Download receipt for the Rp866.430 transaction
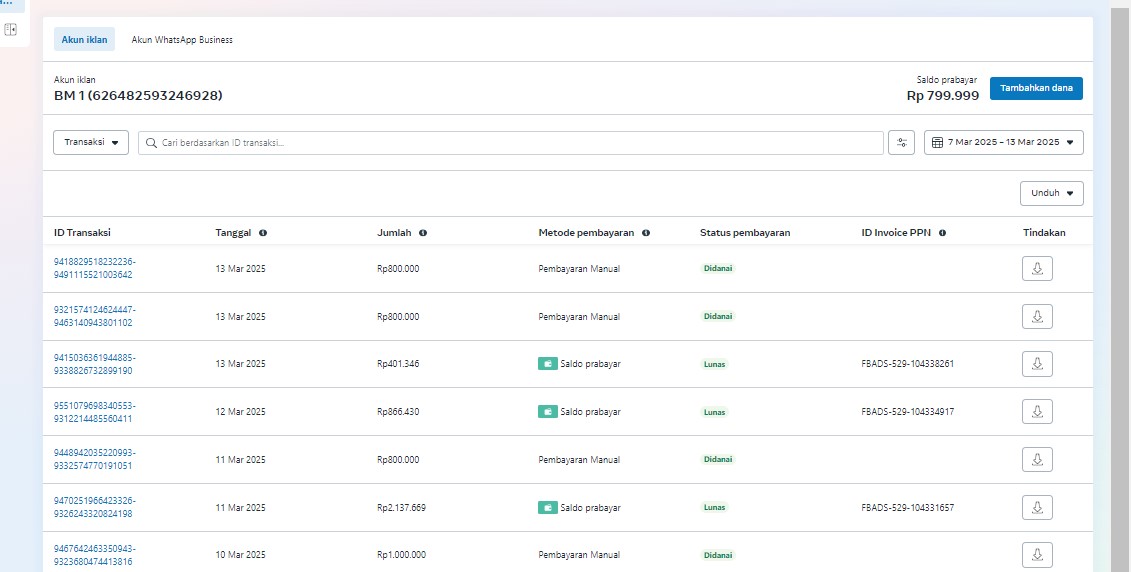 [1037, 412]
